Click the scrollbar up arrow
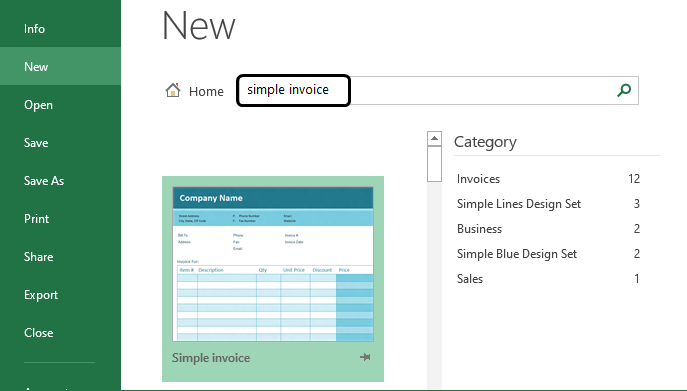The width and height of the screenshot is (687, 391). coord(434,139)
